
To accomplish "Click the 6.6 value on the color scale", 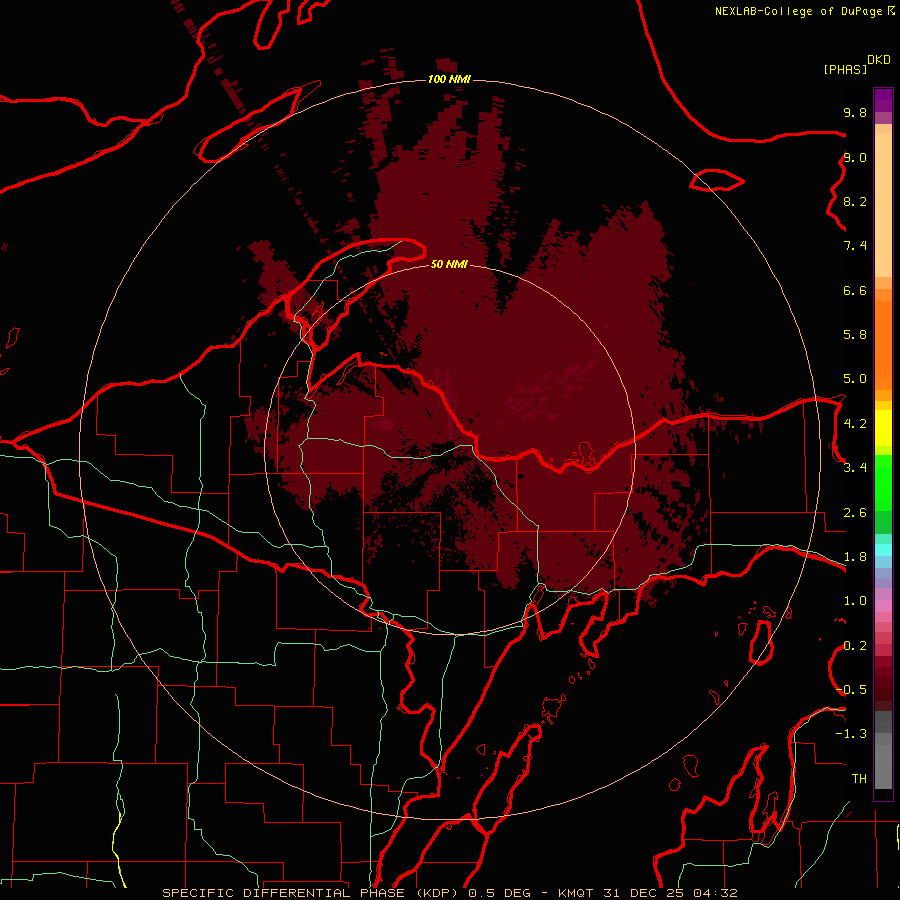I will 855,290.
